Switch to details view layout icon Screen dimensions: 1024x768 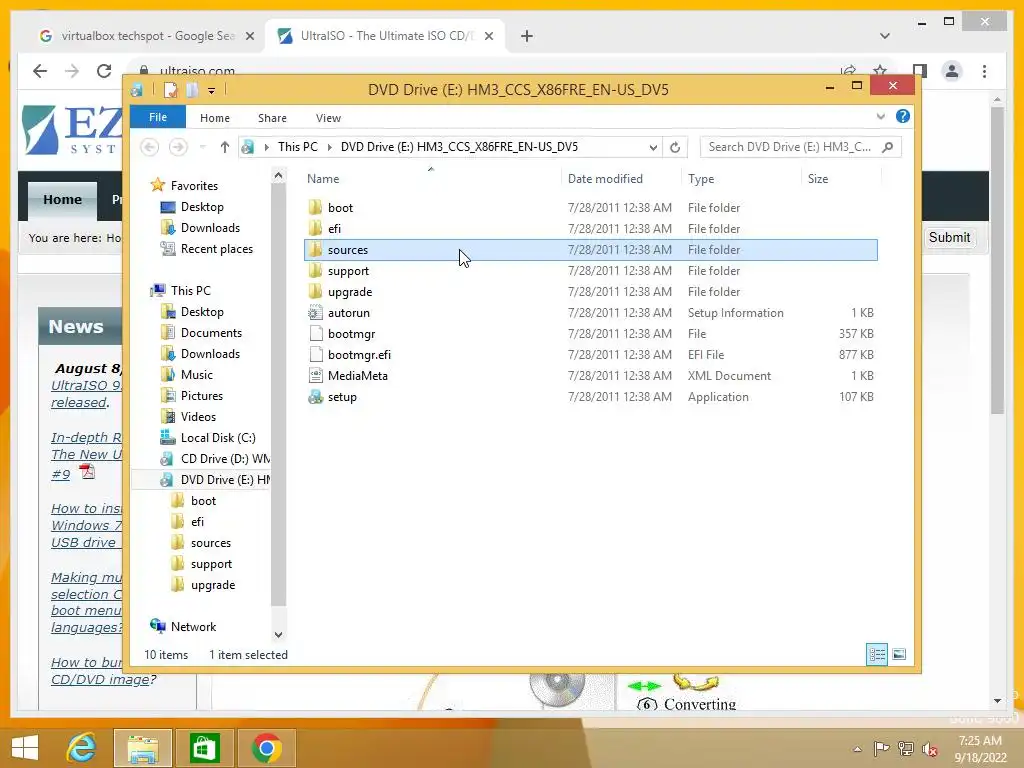(x=877, y=654)
